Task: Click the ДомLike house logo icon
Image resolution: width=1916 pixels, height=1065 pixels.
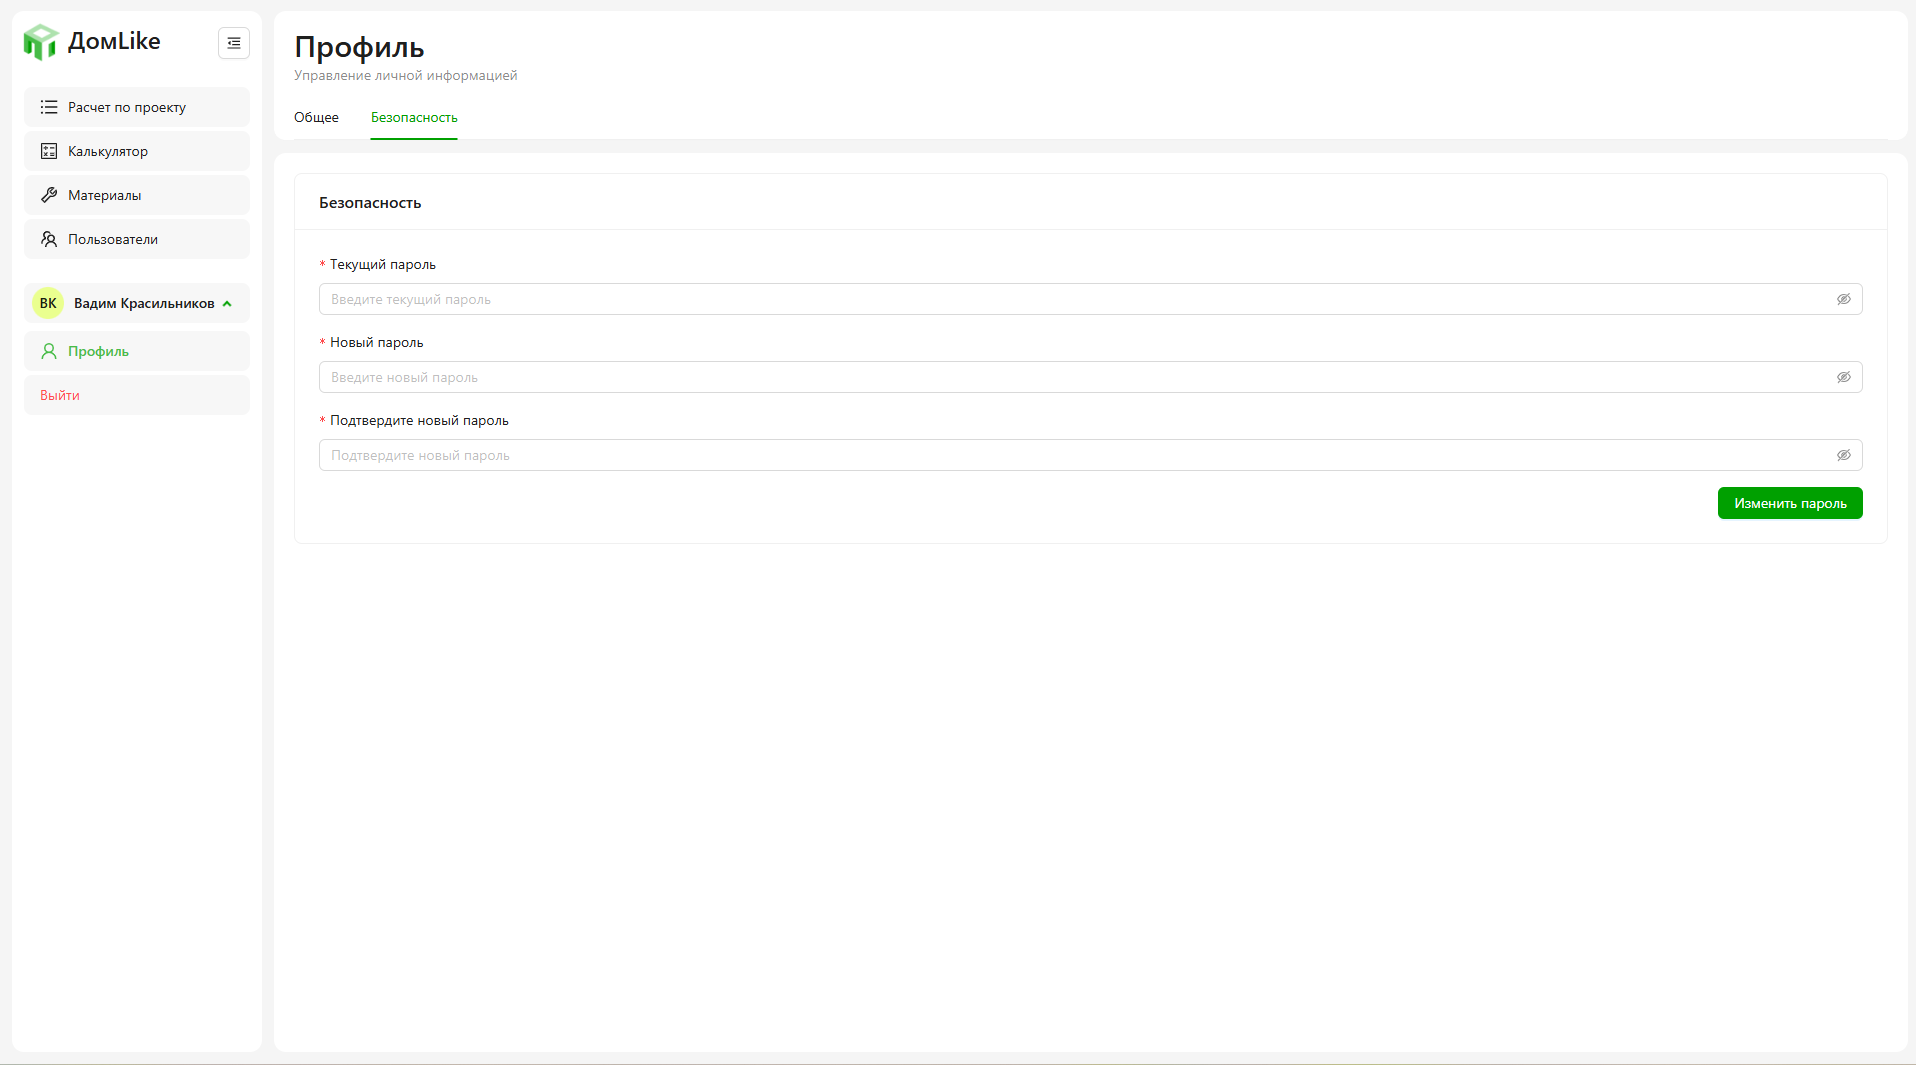Action: pos(41,42)
